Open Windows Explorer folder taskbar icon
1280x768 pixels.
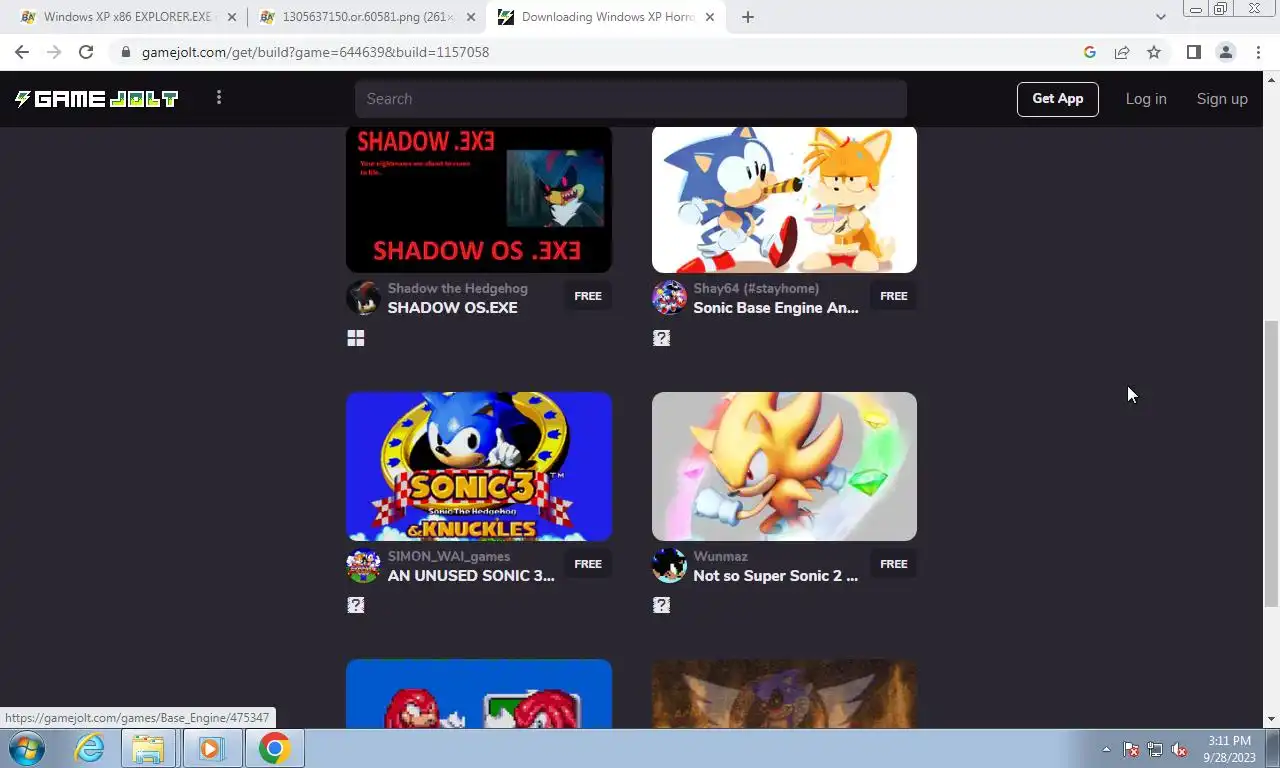pyautogui.click(x=148, y=748)
